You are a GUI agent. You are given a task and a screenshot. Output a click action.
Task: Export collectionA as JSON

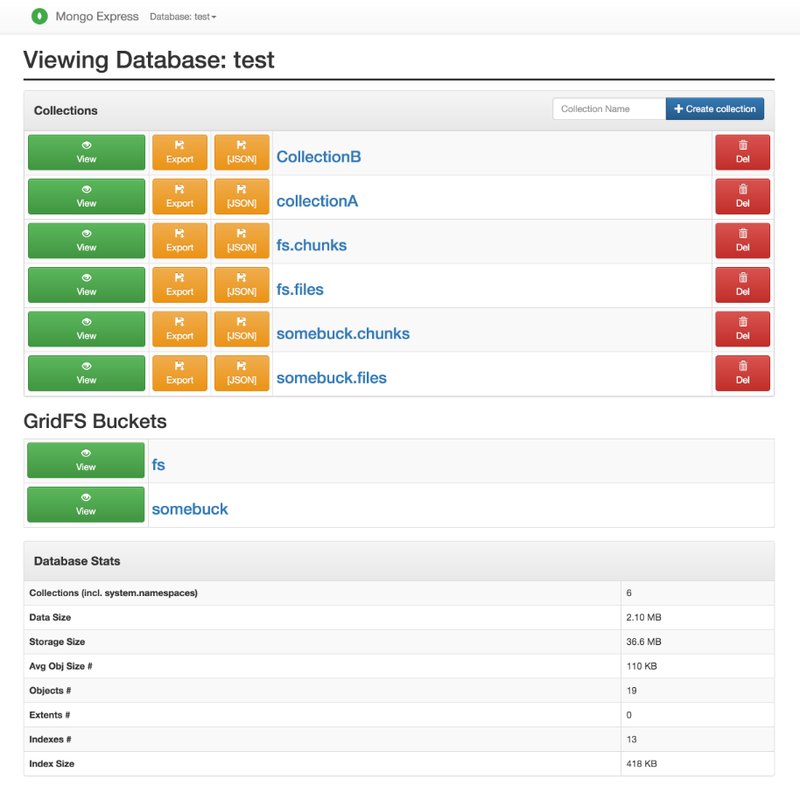pyautogui.click(x=242, y=197)
